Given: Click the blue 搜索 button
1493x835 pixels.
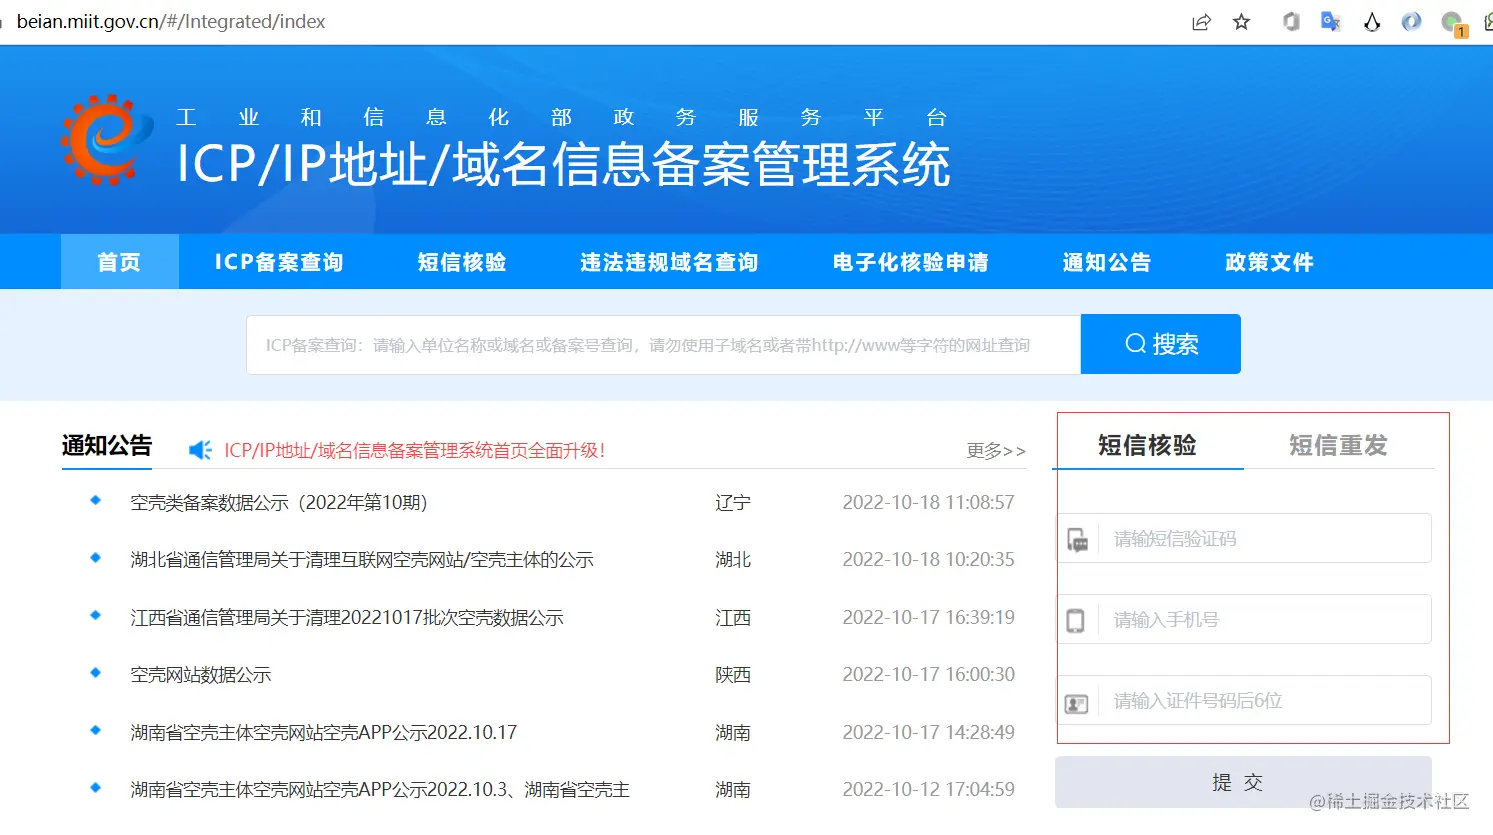Looking at the screenshot, I should coord(1161,344).
